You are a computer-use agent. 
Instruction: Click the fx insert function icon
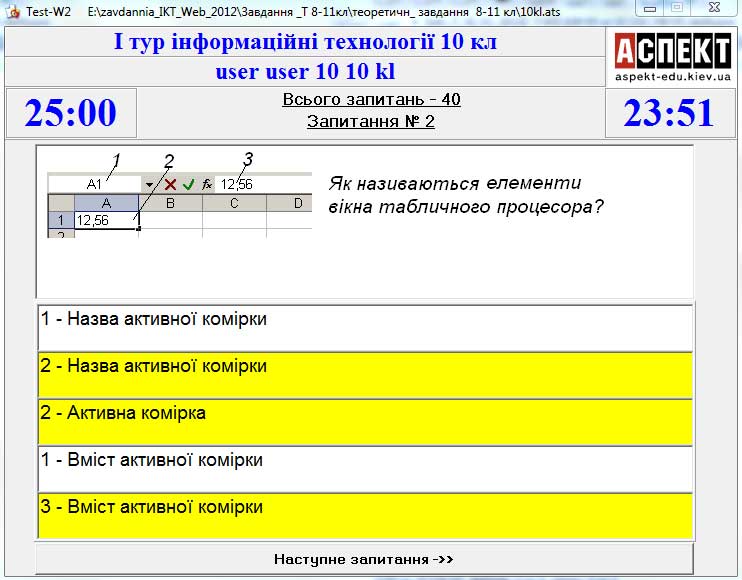tap(206, 185)
